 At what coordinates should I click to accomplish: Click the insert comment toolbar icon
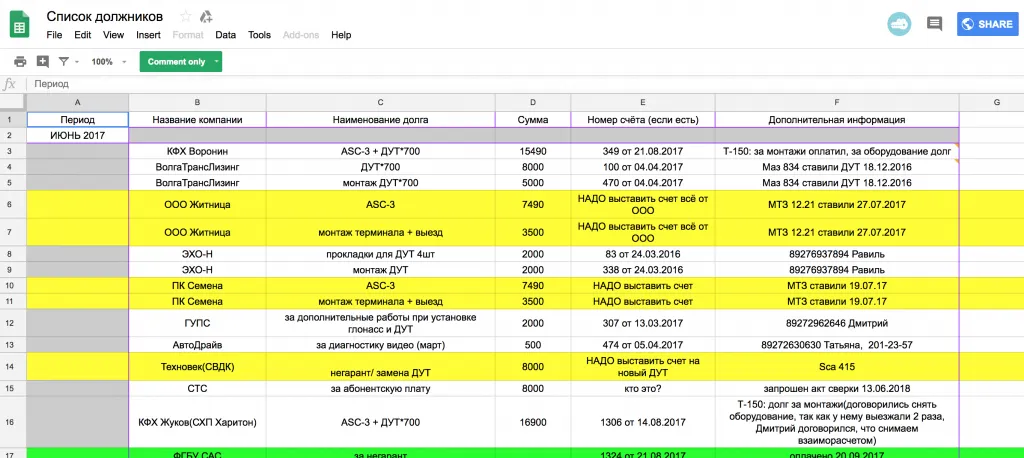pos(42,61)
